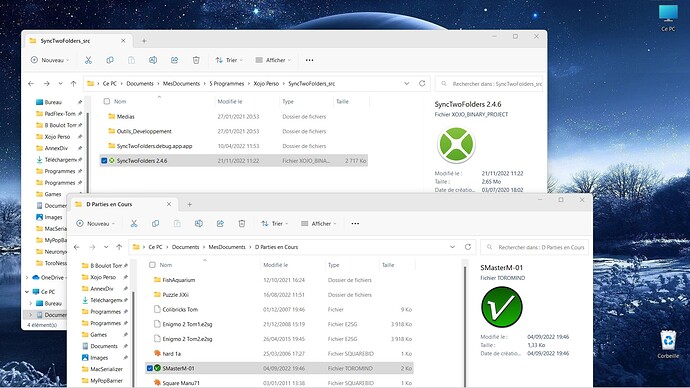Select Outils_Developpement folder row
Image resolution: width=690 pixels, height=388 pixels.
point(234,131)
